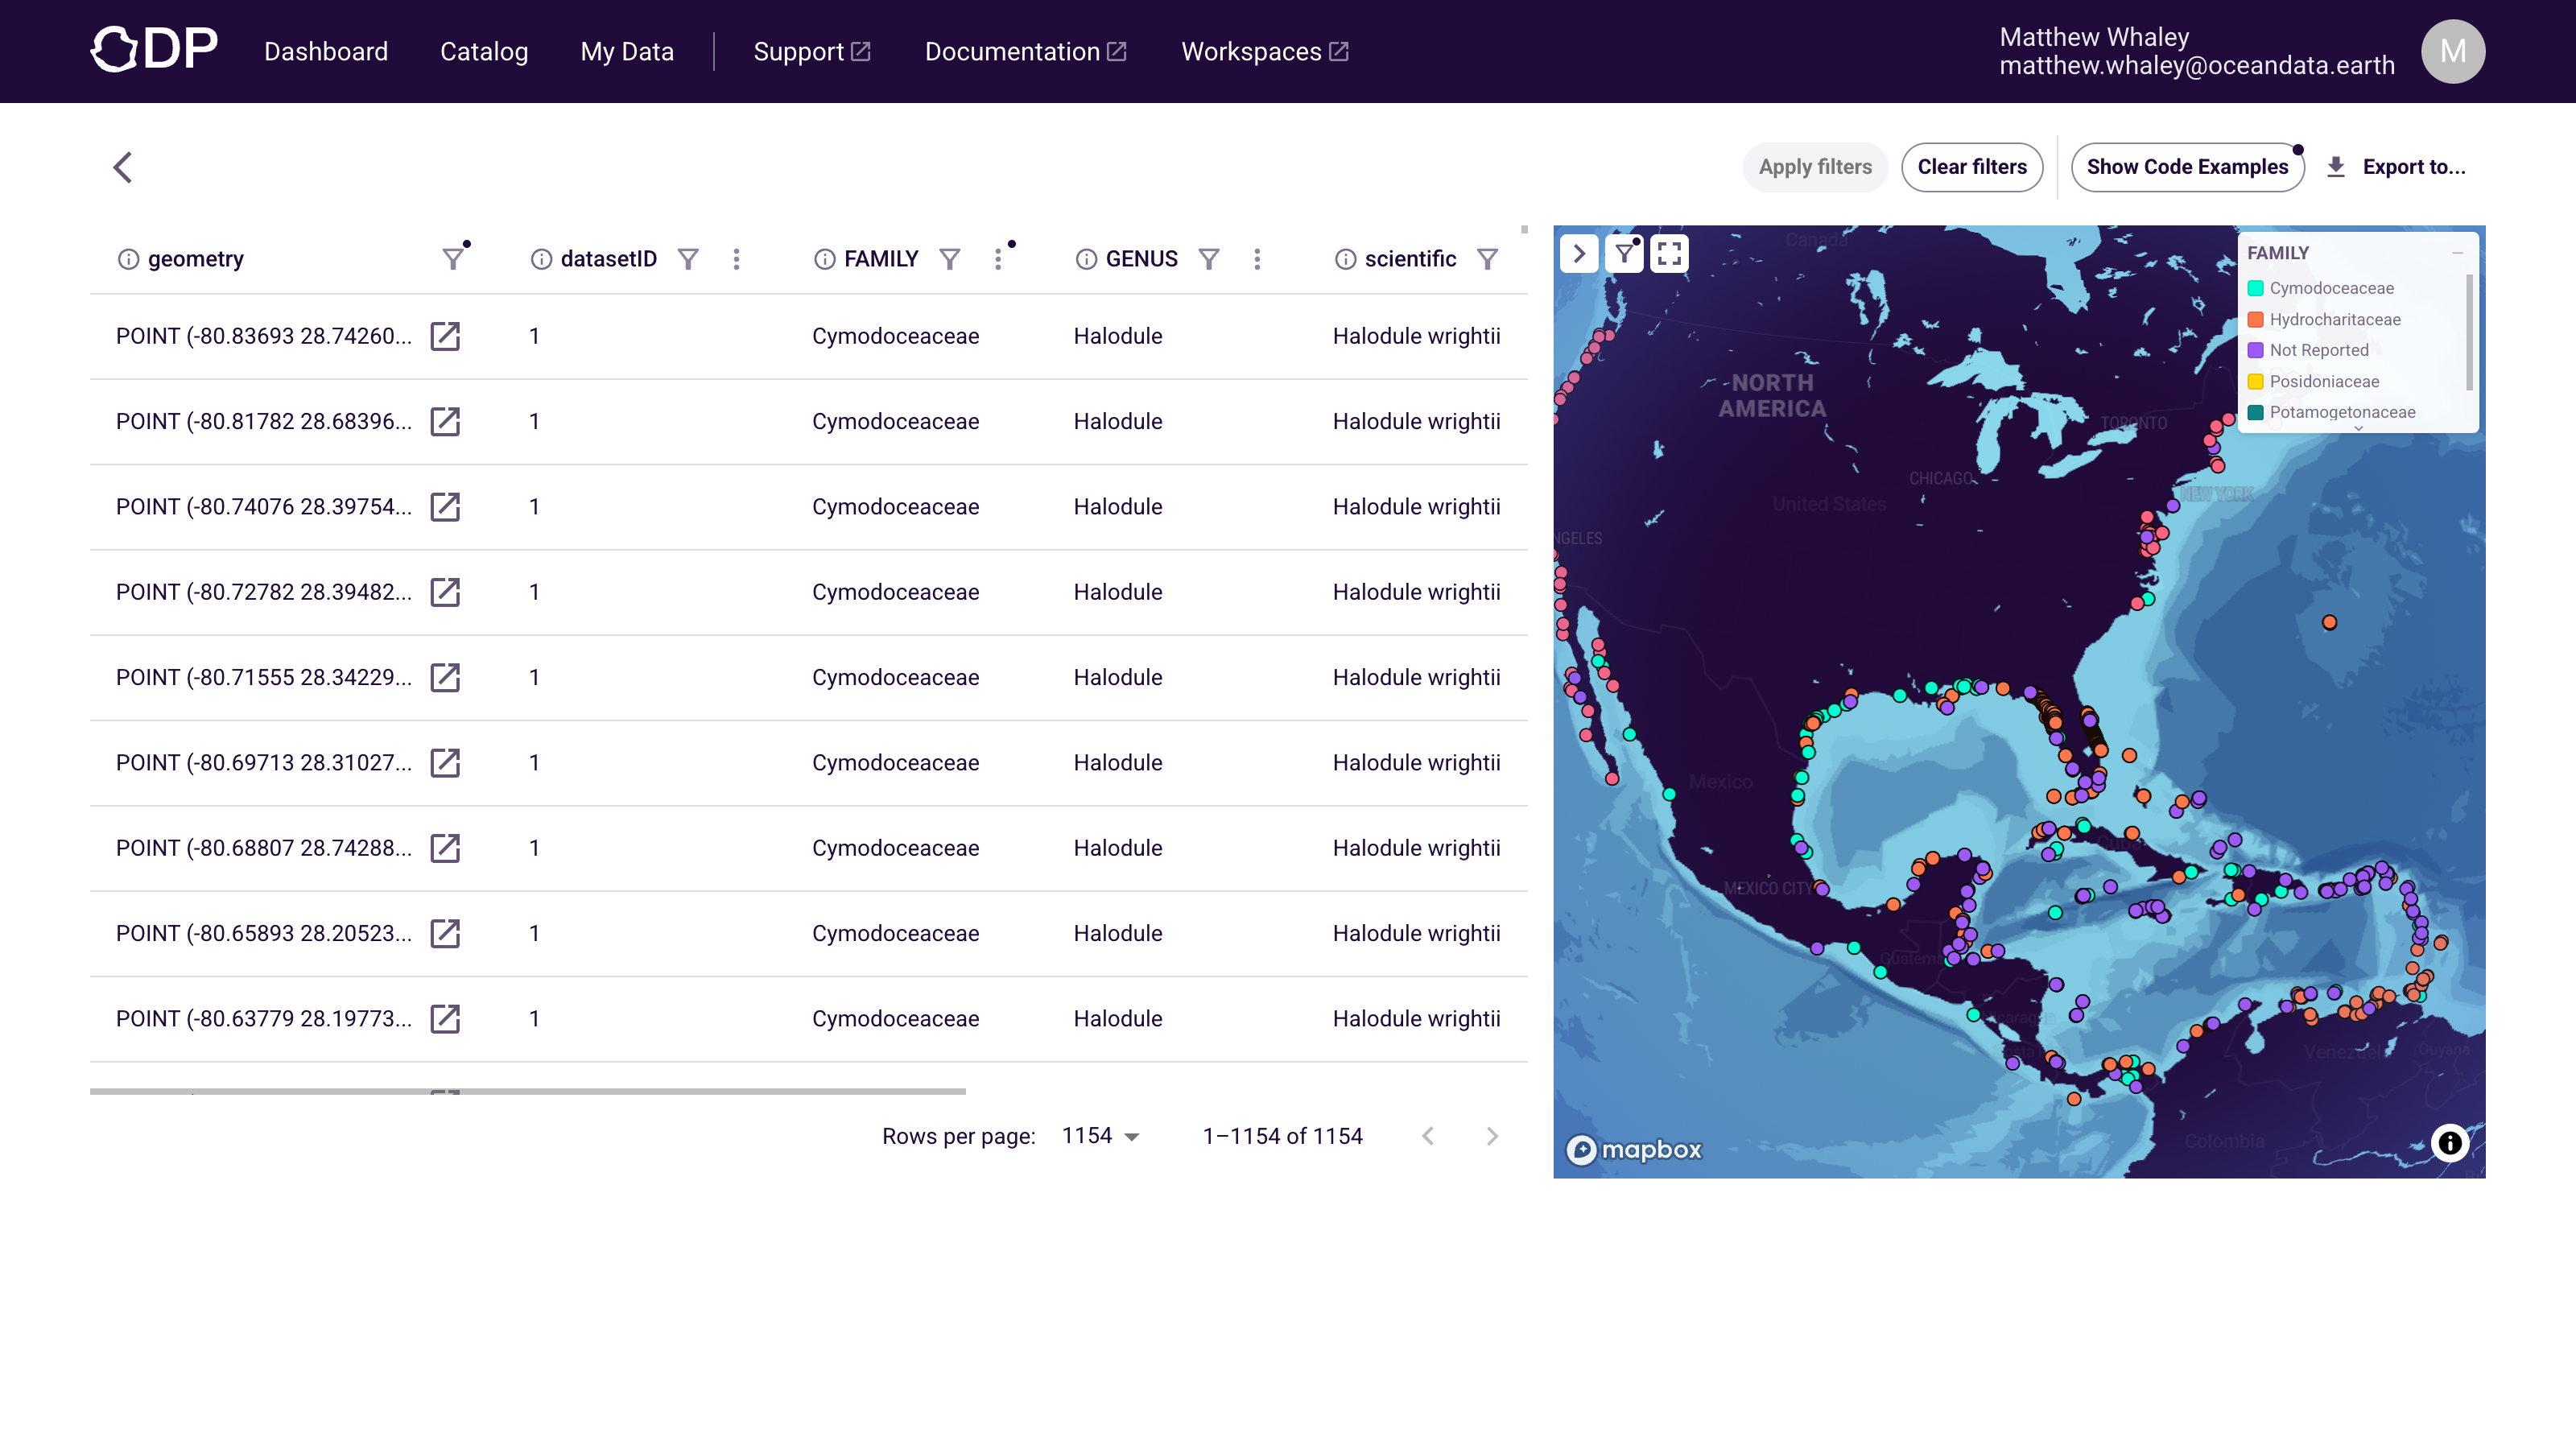This screenshot has height=1449, width=2576.
Task: Toggle the Hydrocharitaceae legend entry
Action: coord(2334,319)
